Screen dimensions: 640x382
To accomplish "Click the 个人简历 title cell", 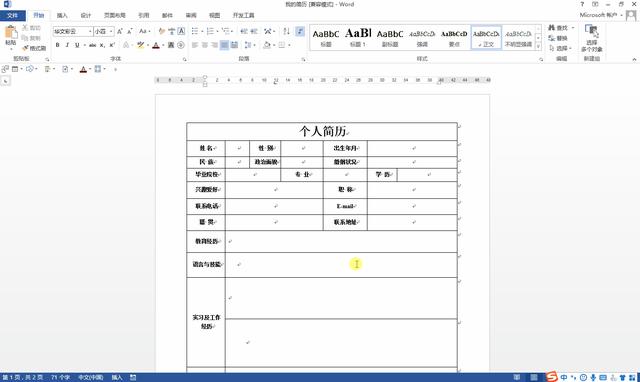I will click(322, 131).
